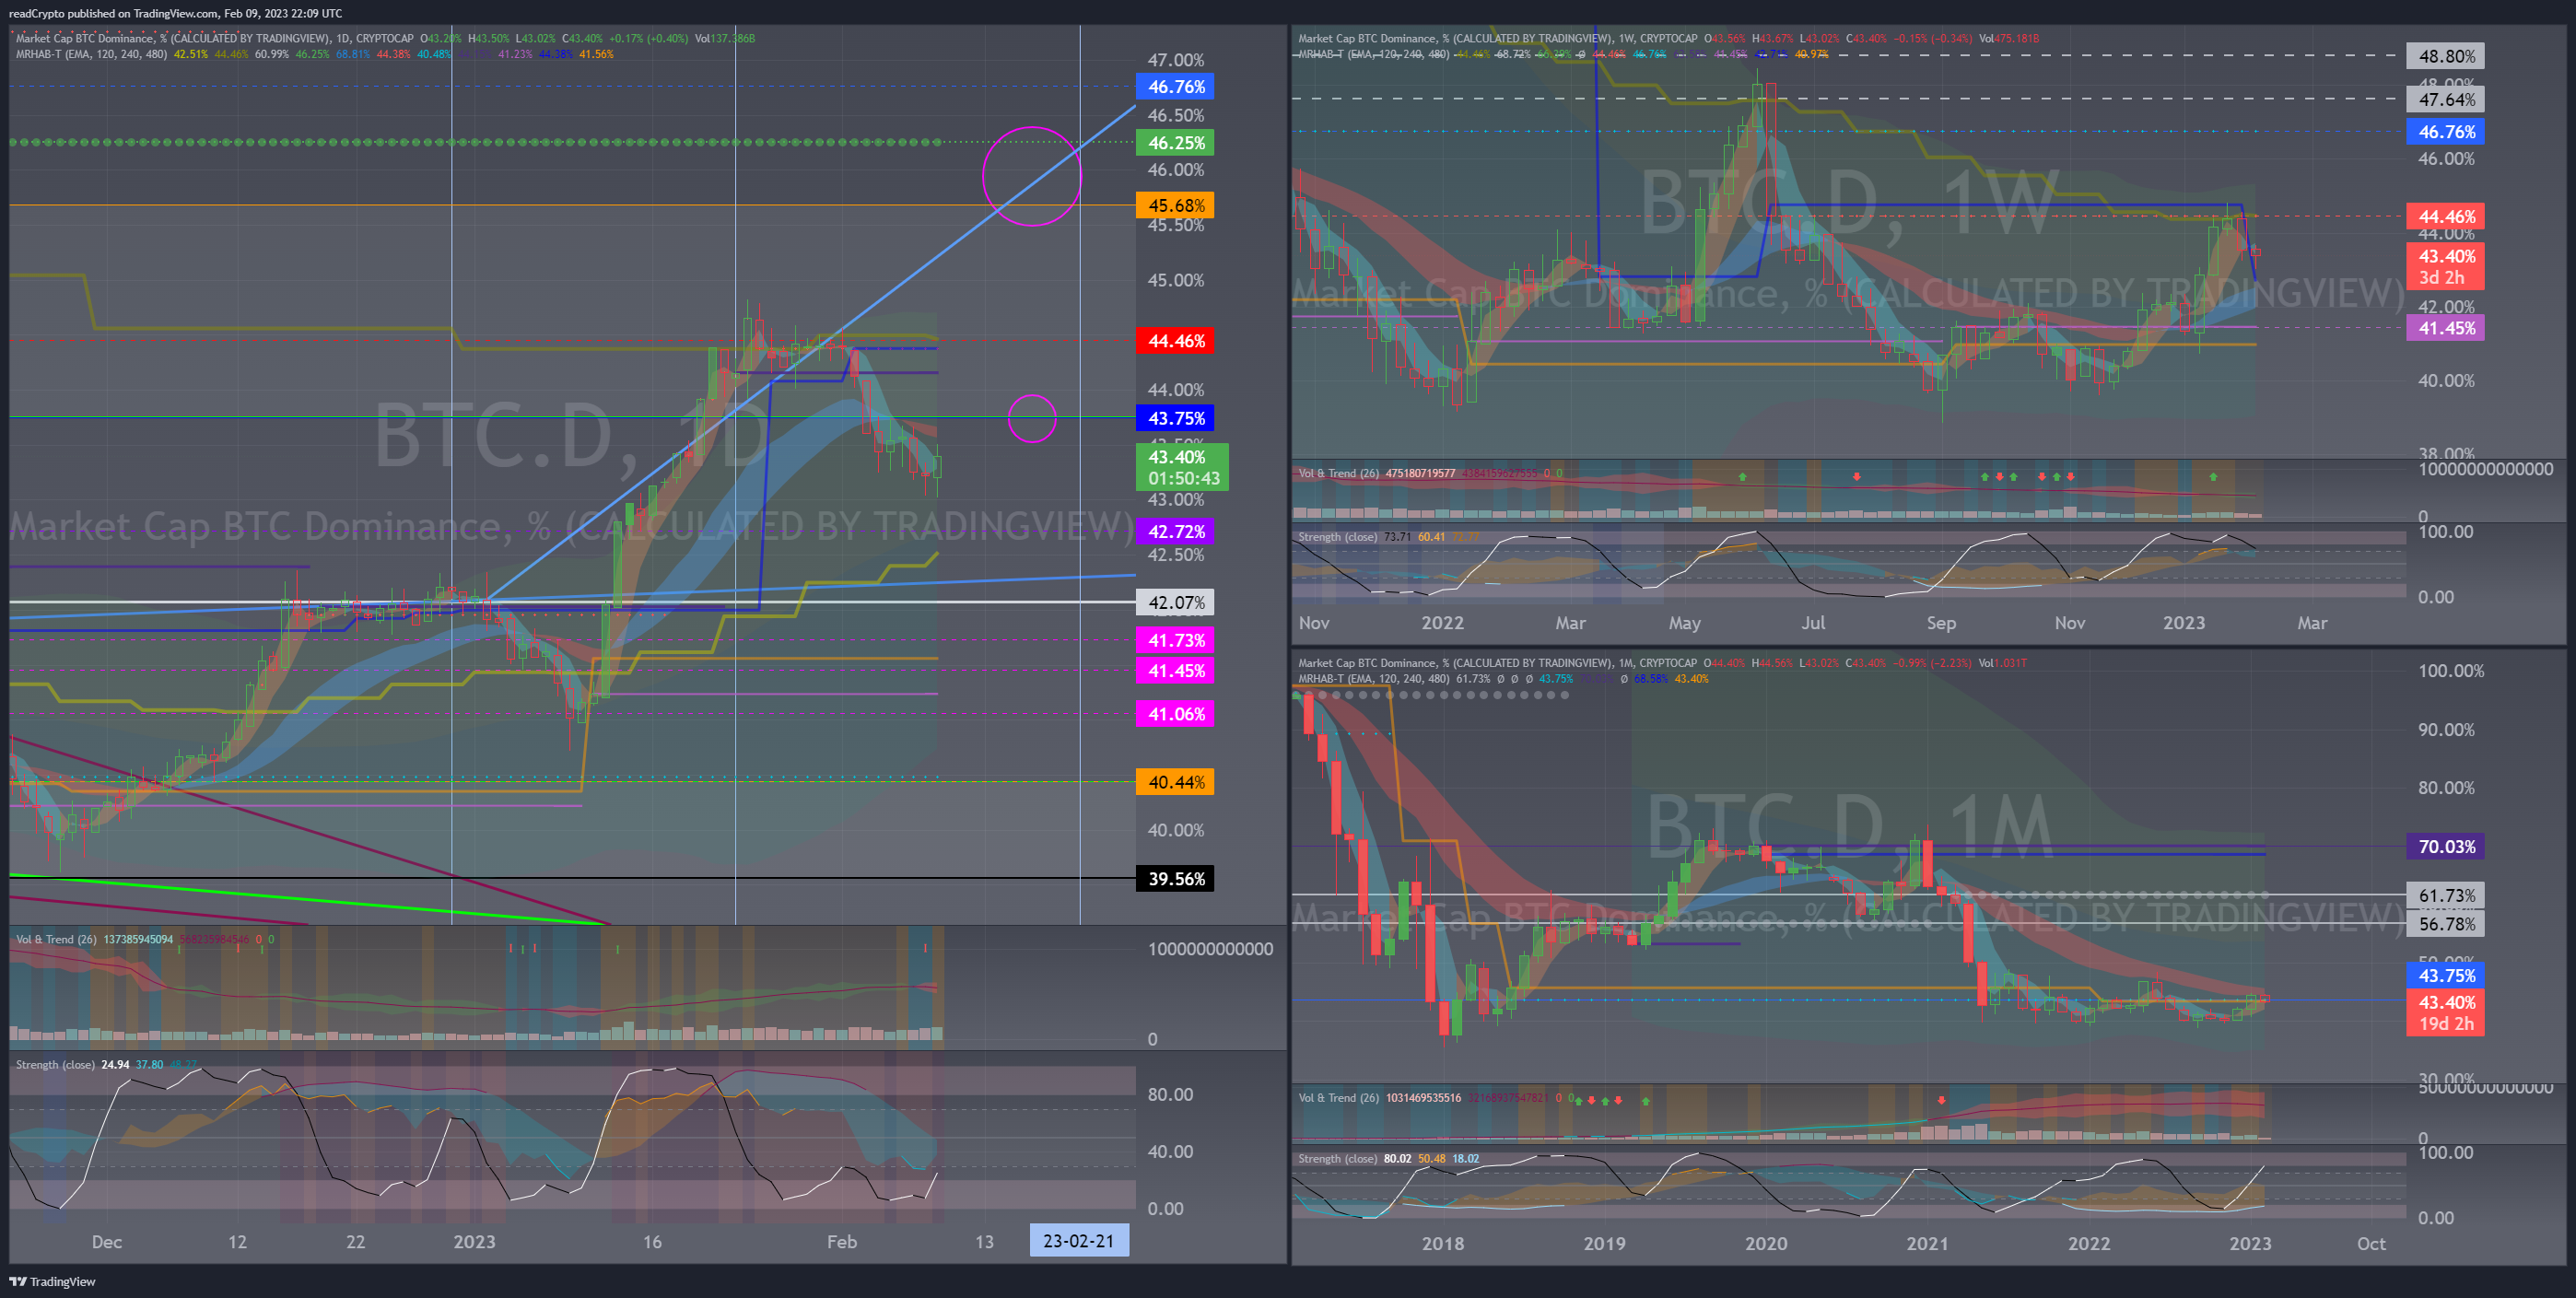Click the blue 43.75% label on monthly chart
Viewport: 2576px width, 1298px height.
[x=2445, y=975]
